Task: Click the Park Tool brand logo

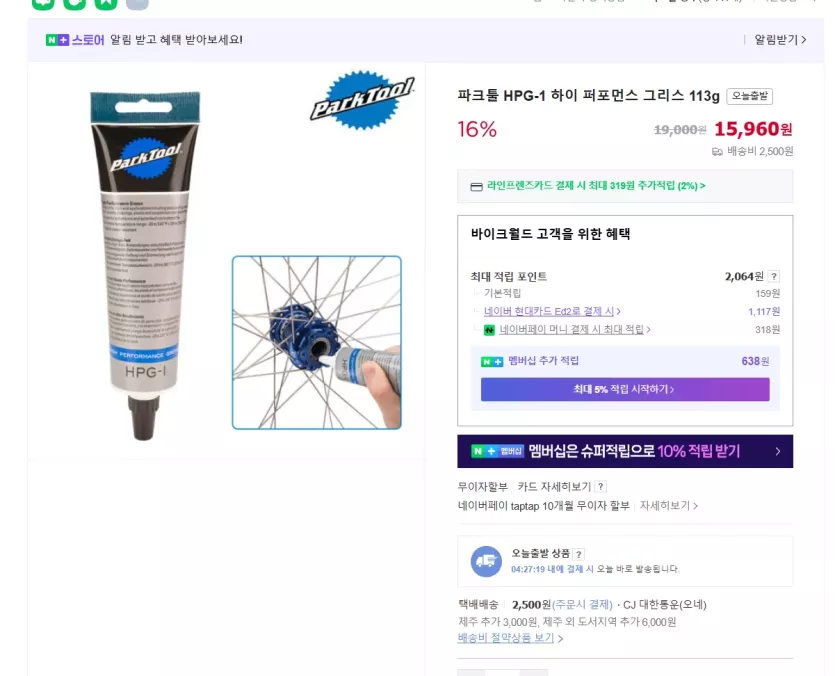Action: click(x=362, y=100)
